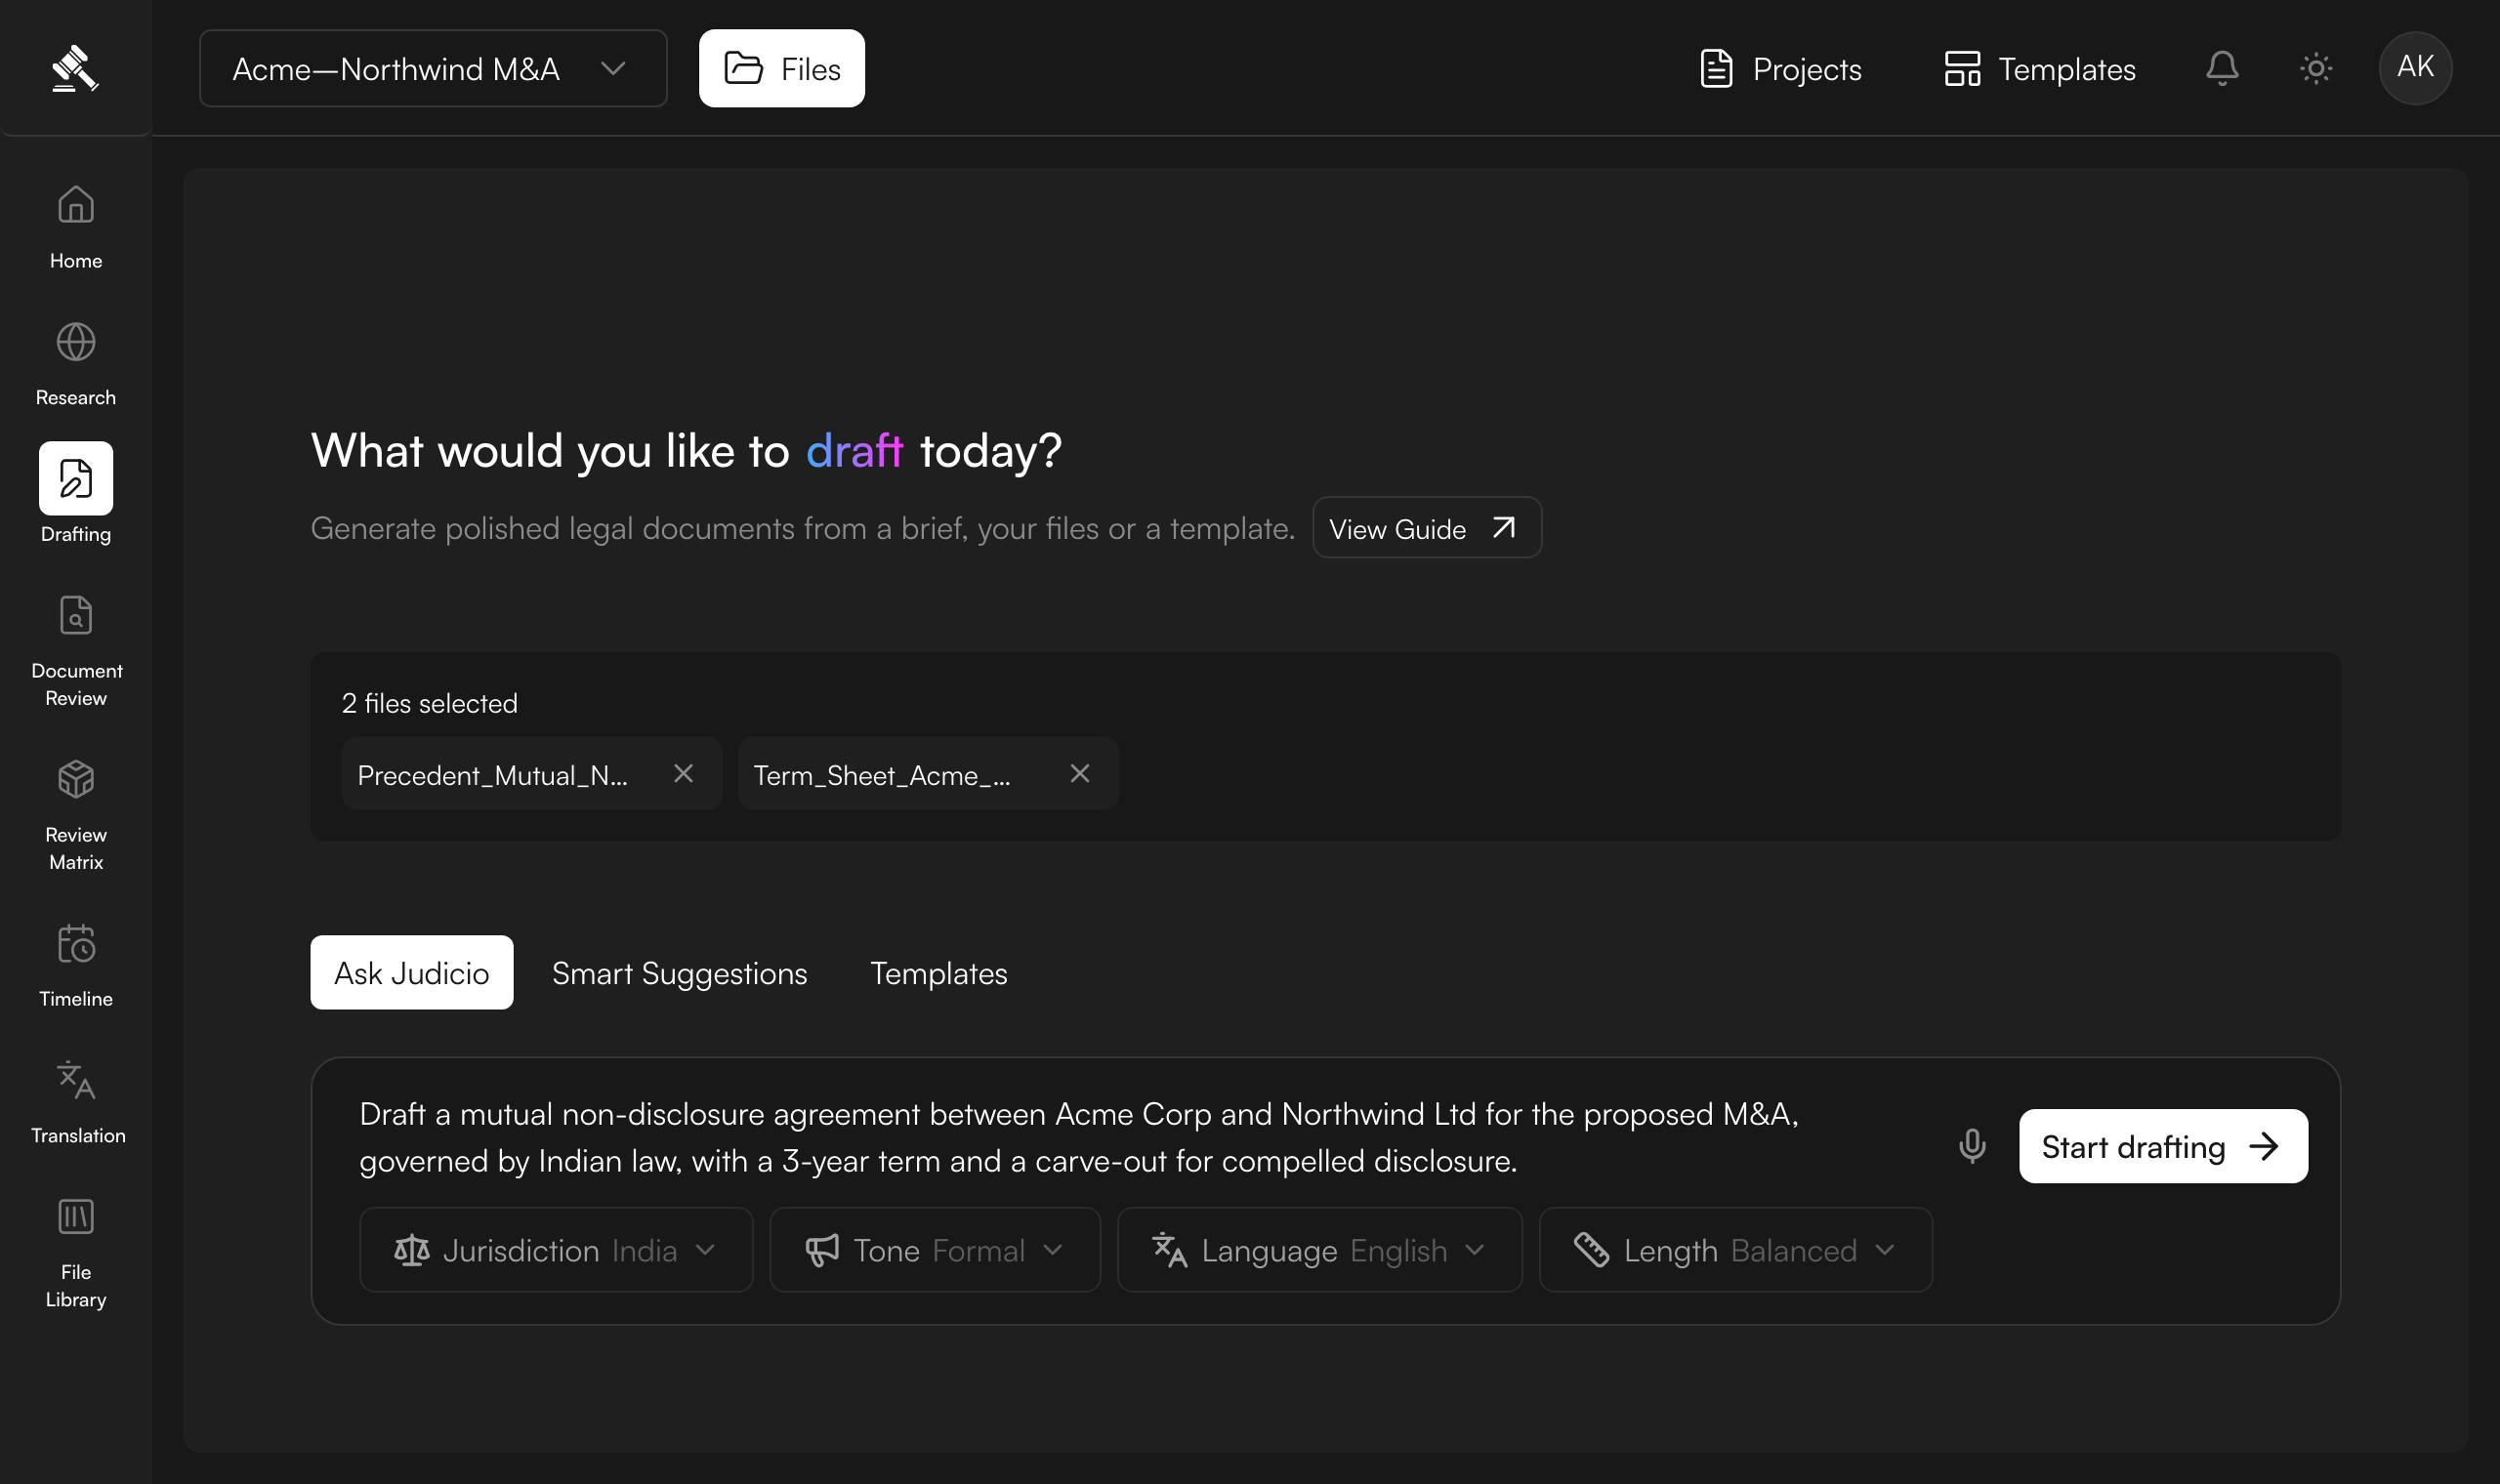2500x1484 pixels.
Task: Open the Length Balanced dropdown
Action: point(1736,1250)
